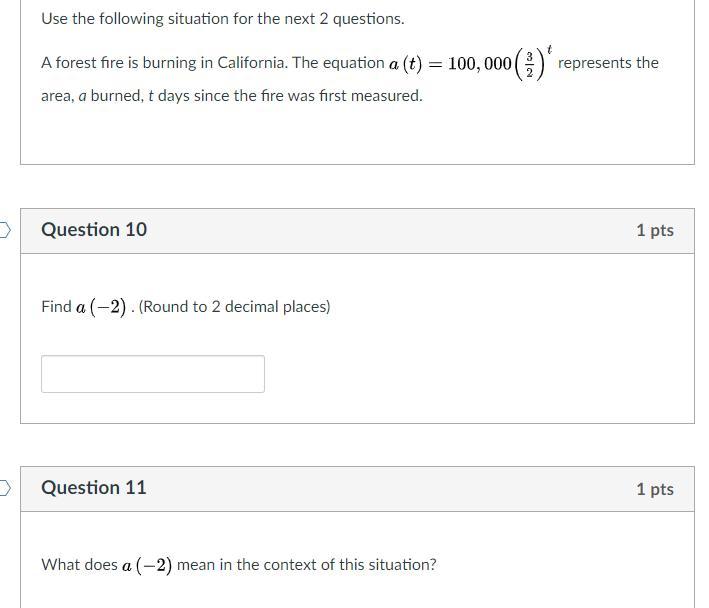
Task: Click the Question 10 answer input box
Action: click(x=153, y=374)
